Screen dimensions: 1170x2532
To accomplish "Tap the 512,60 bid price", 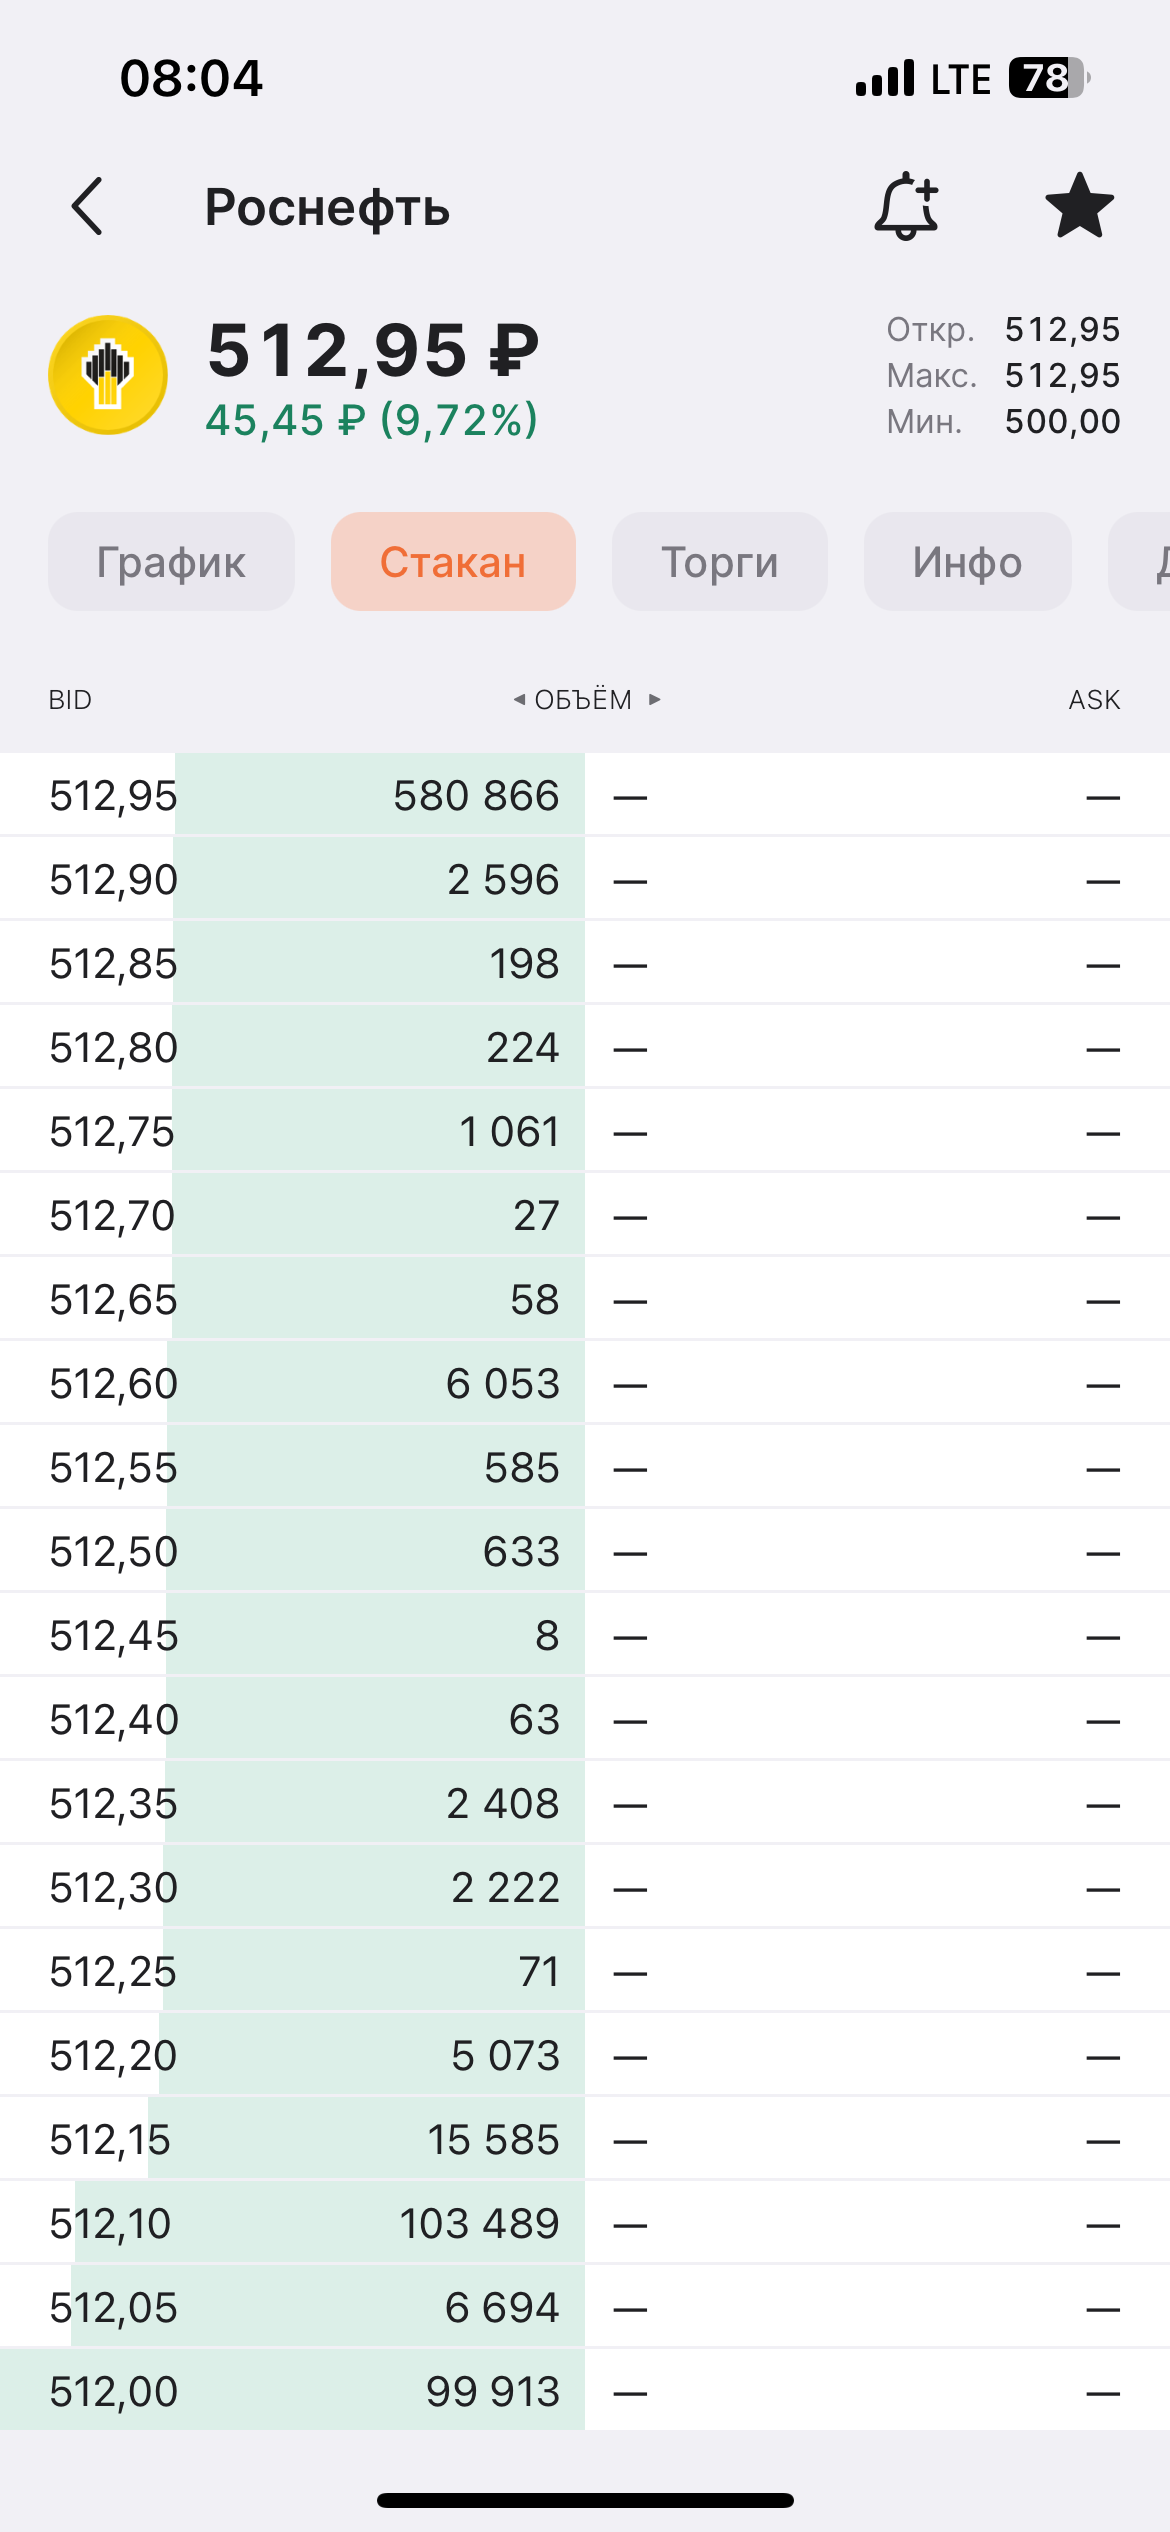I will coord(114,1384).
